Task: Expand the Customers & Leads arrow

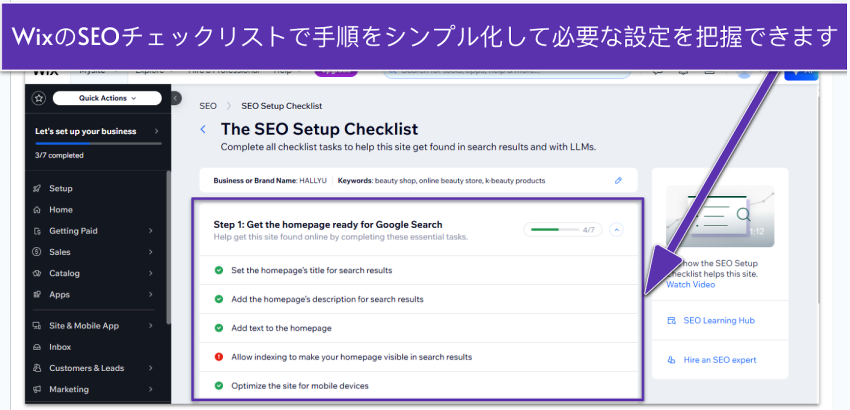Action: [151, 368]
